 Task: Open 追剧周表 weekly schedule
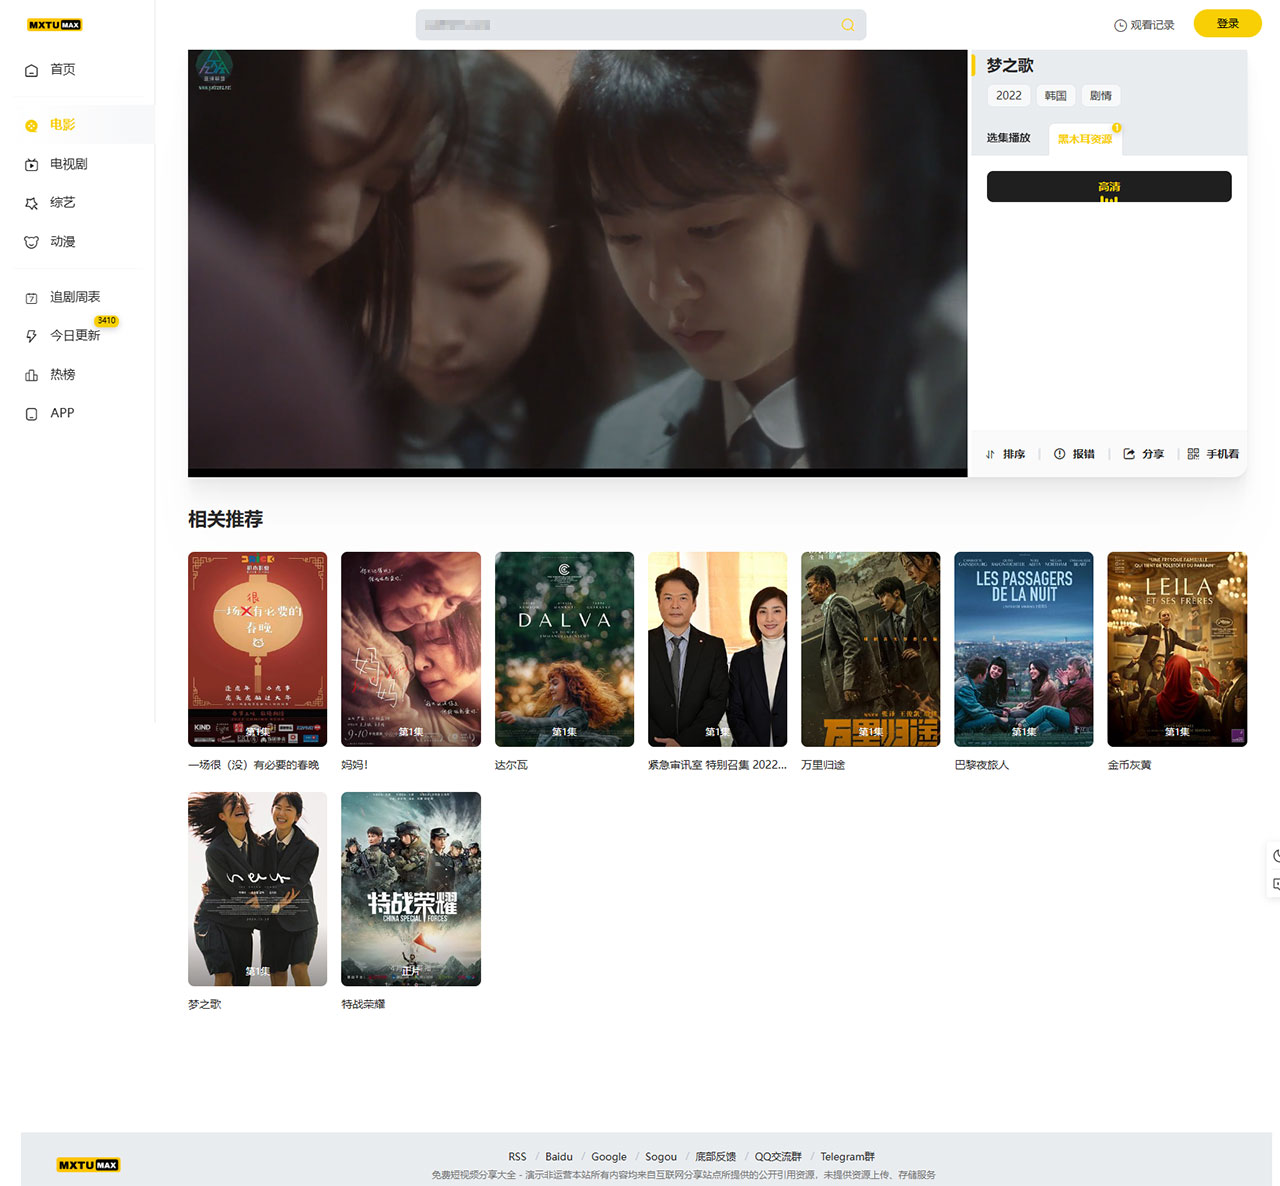click(x=74, y=297)
